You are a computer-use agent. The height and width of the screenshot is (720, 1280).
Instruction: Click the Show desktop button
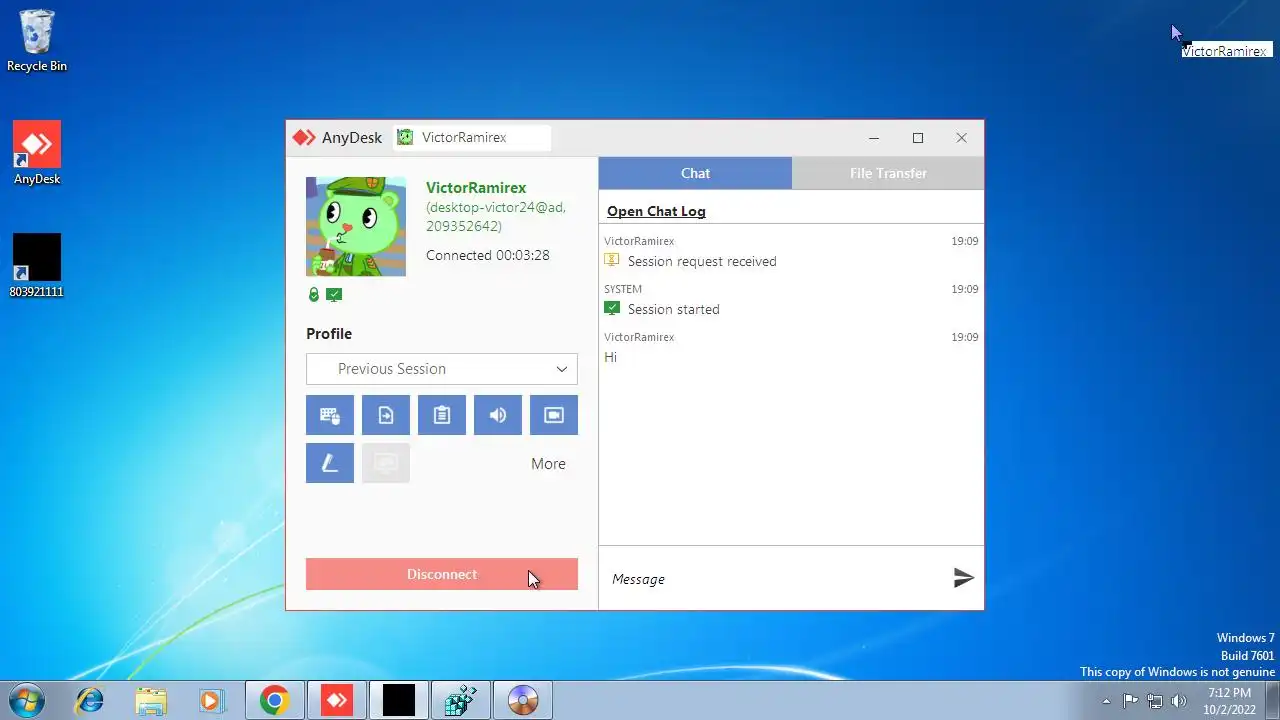pyautogui.click(x=1272, y=700)
